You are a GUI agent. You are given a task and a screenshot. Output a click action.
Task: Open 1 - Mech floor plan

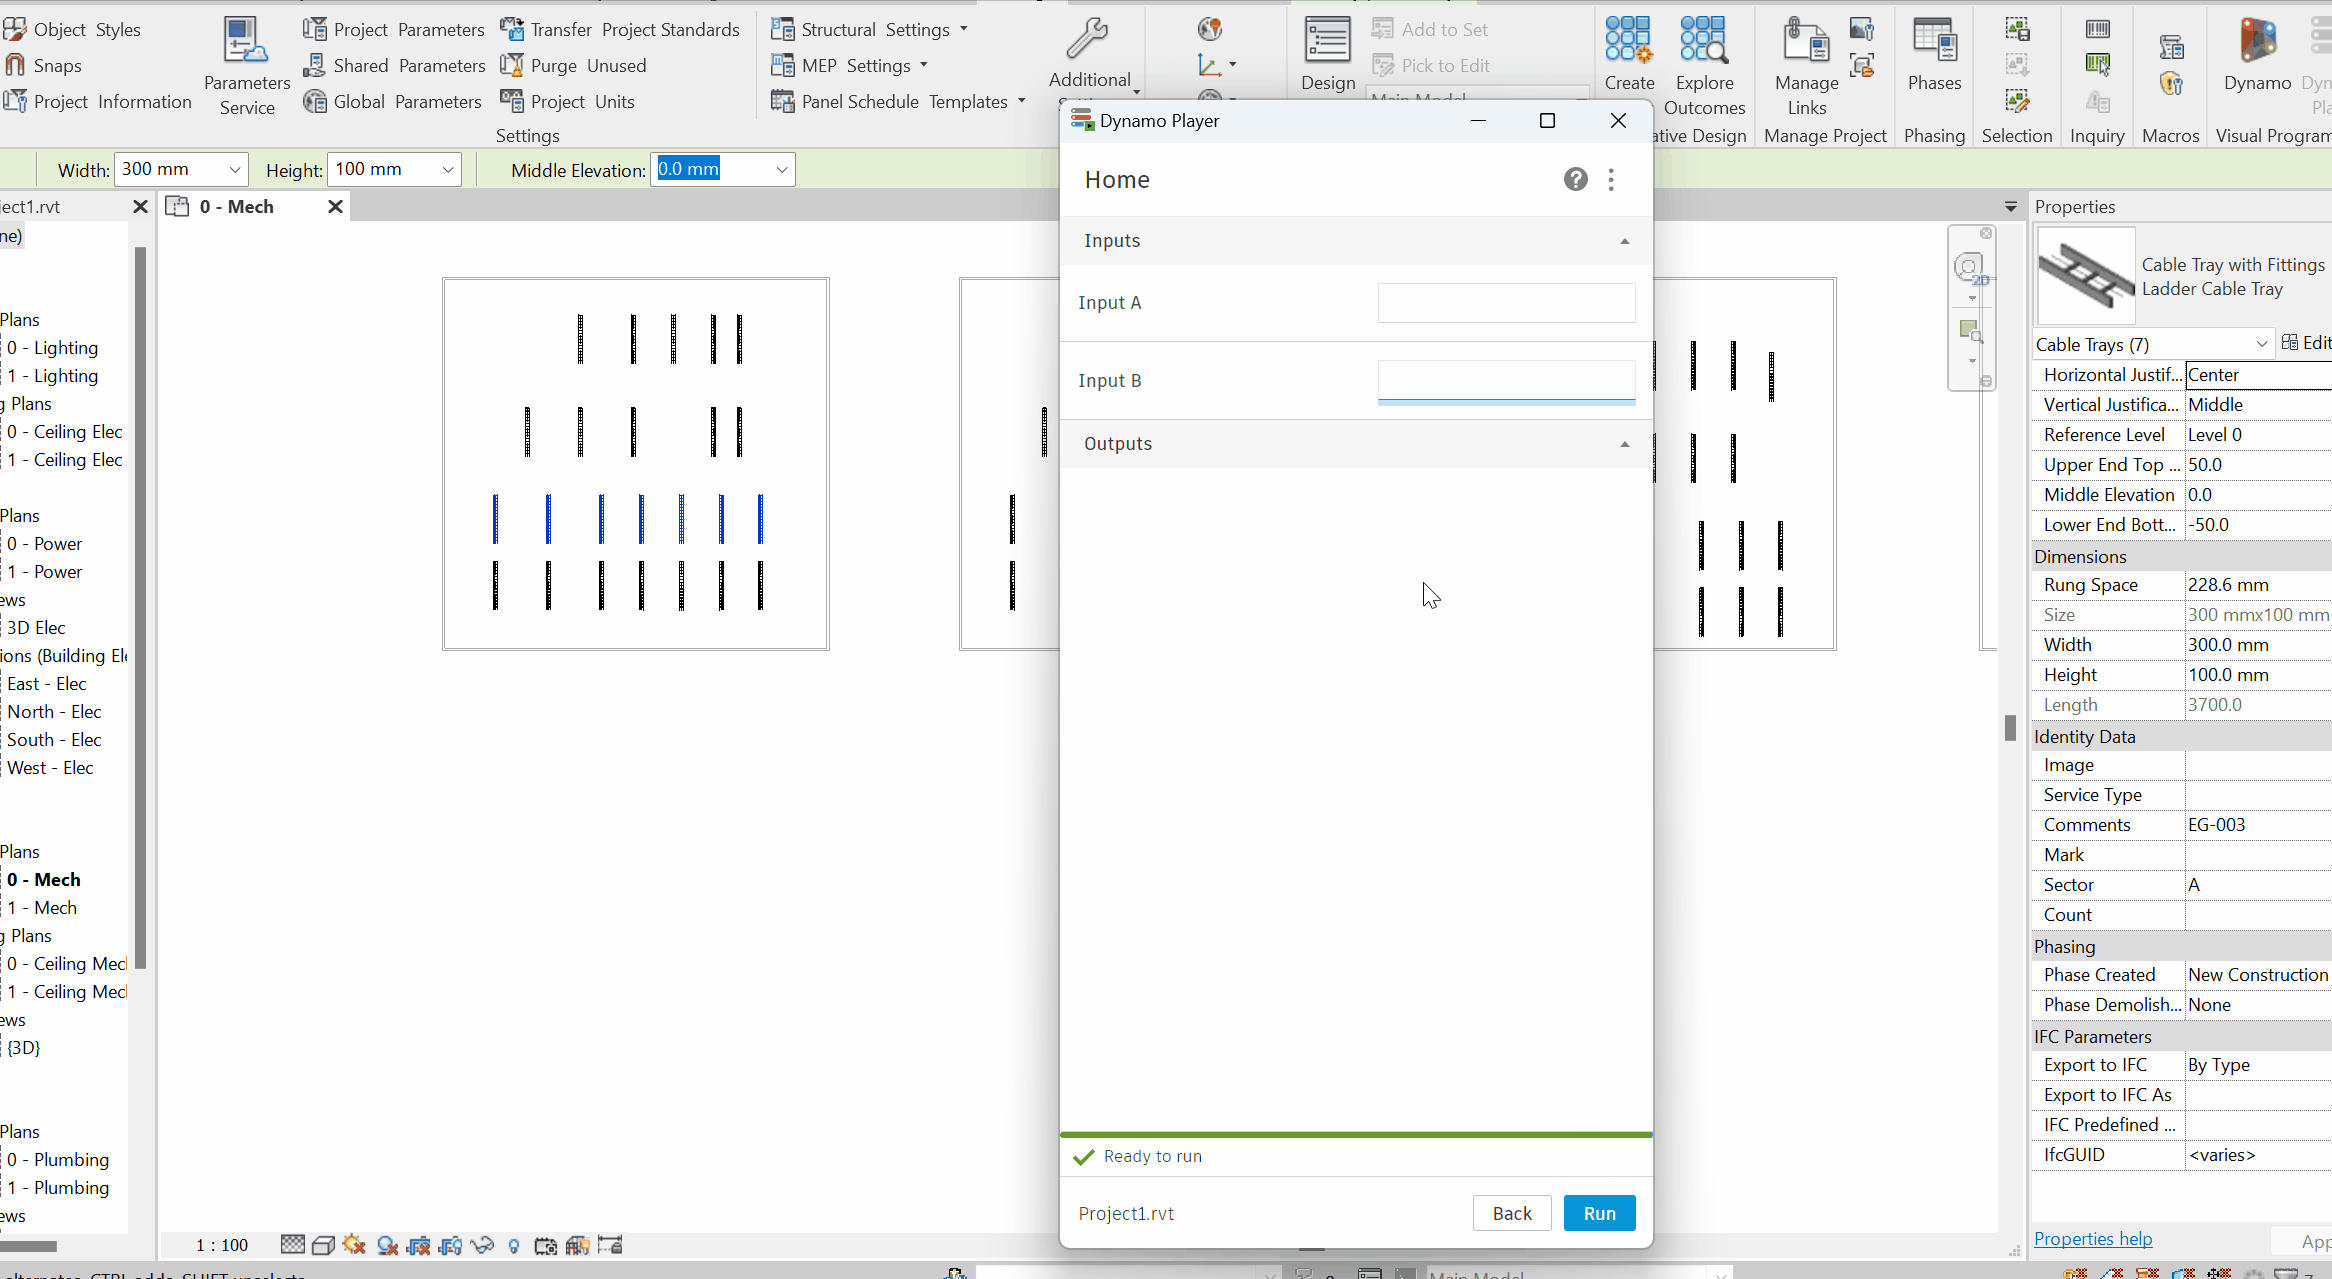pos(42,908)
